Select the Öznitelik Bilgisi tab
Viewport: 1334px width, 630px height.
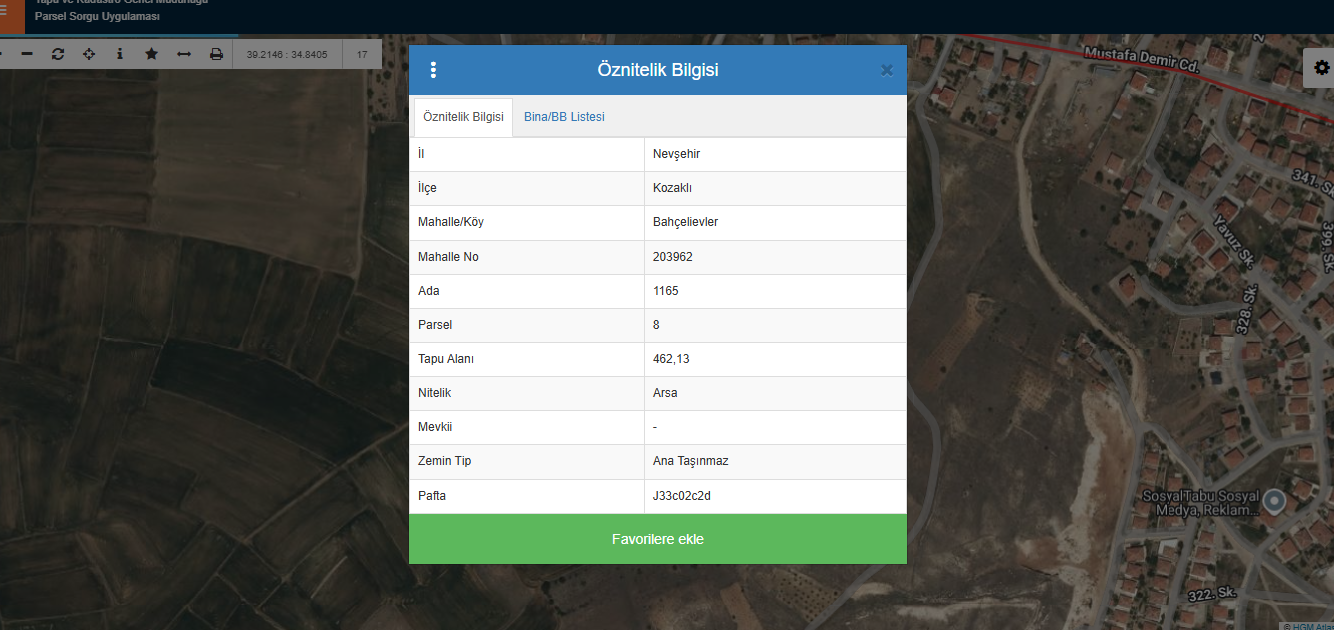pos(463,117)
